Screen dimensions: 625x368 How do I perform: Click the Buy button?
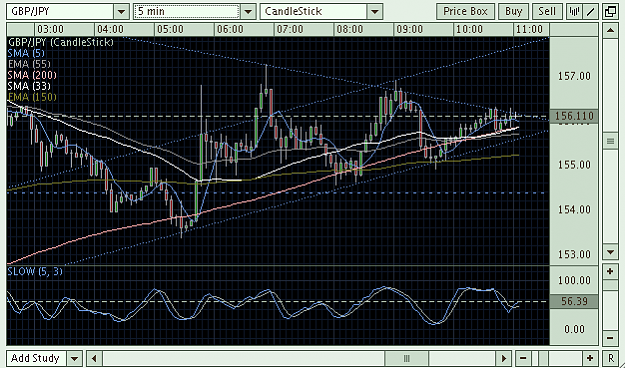point(513,12)
